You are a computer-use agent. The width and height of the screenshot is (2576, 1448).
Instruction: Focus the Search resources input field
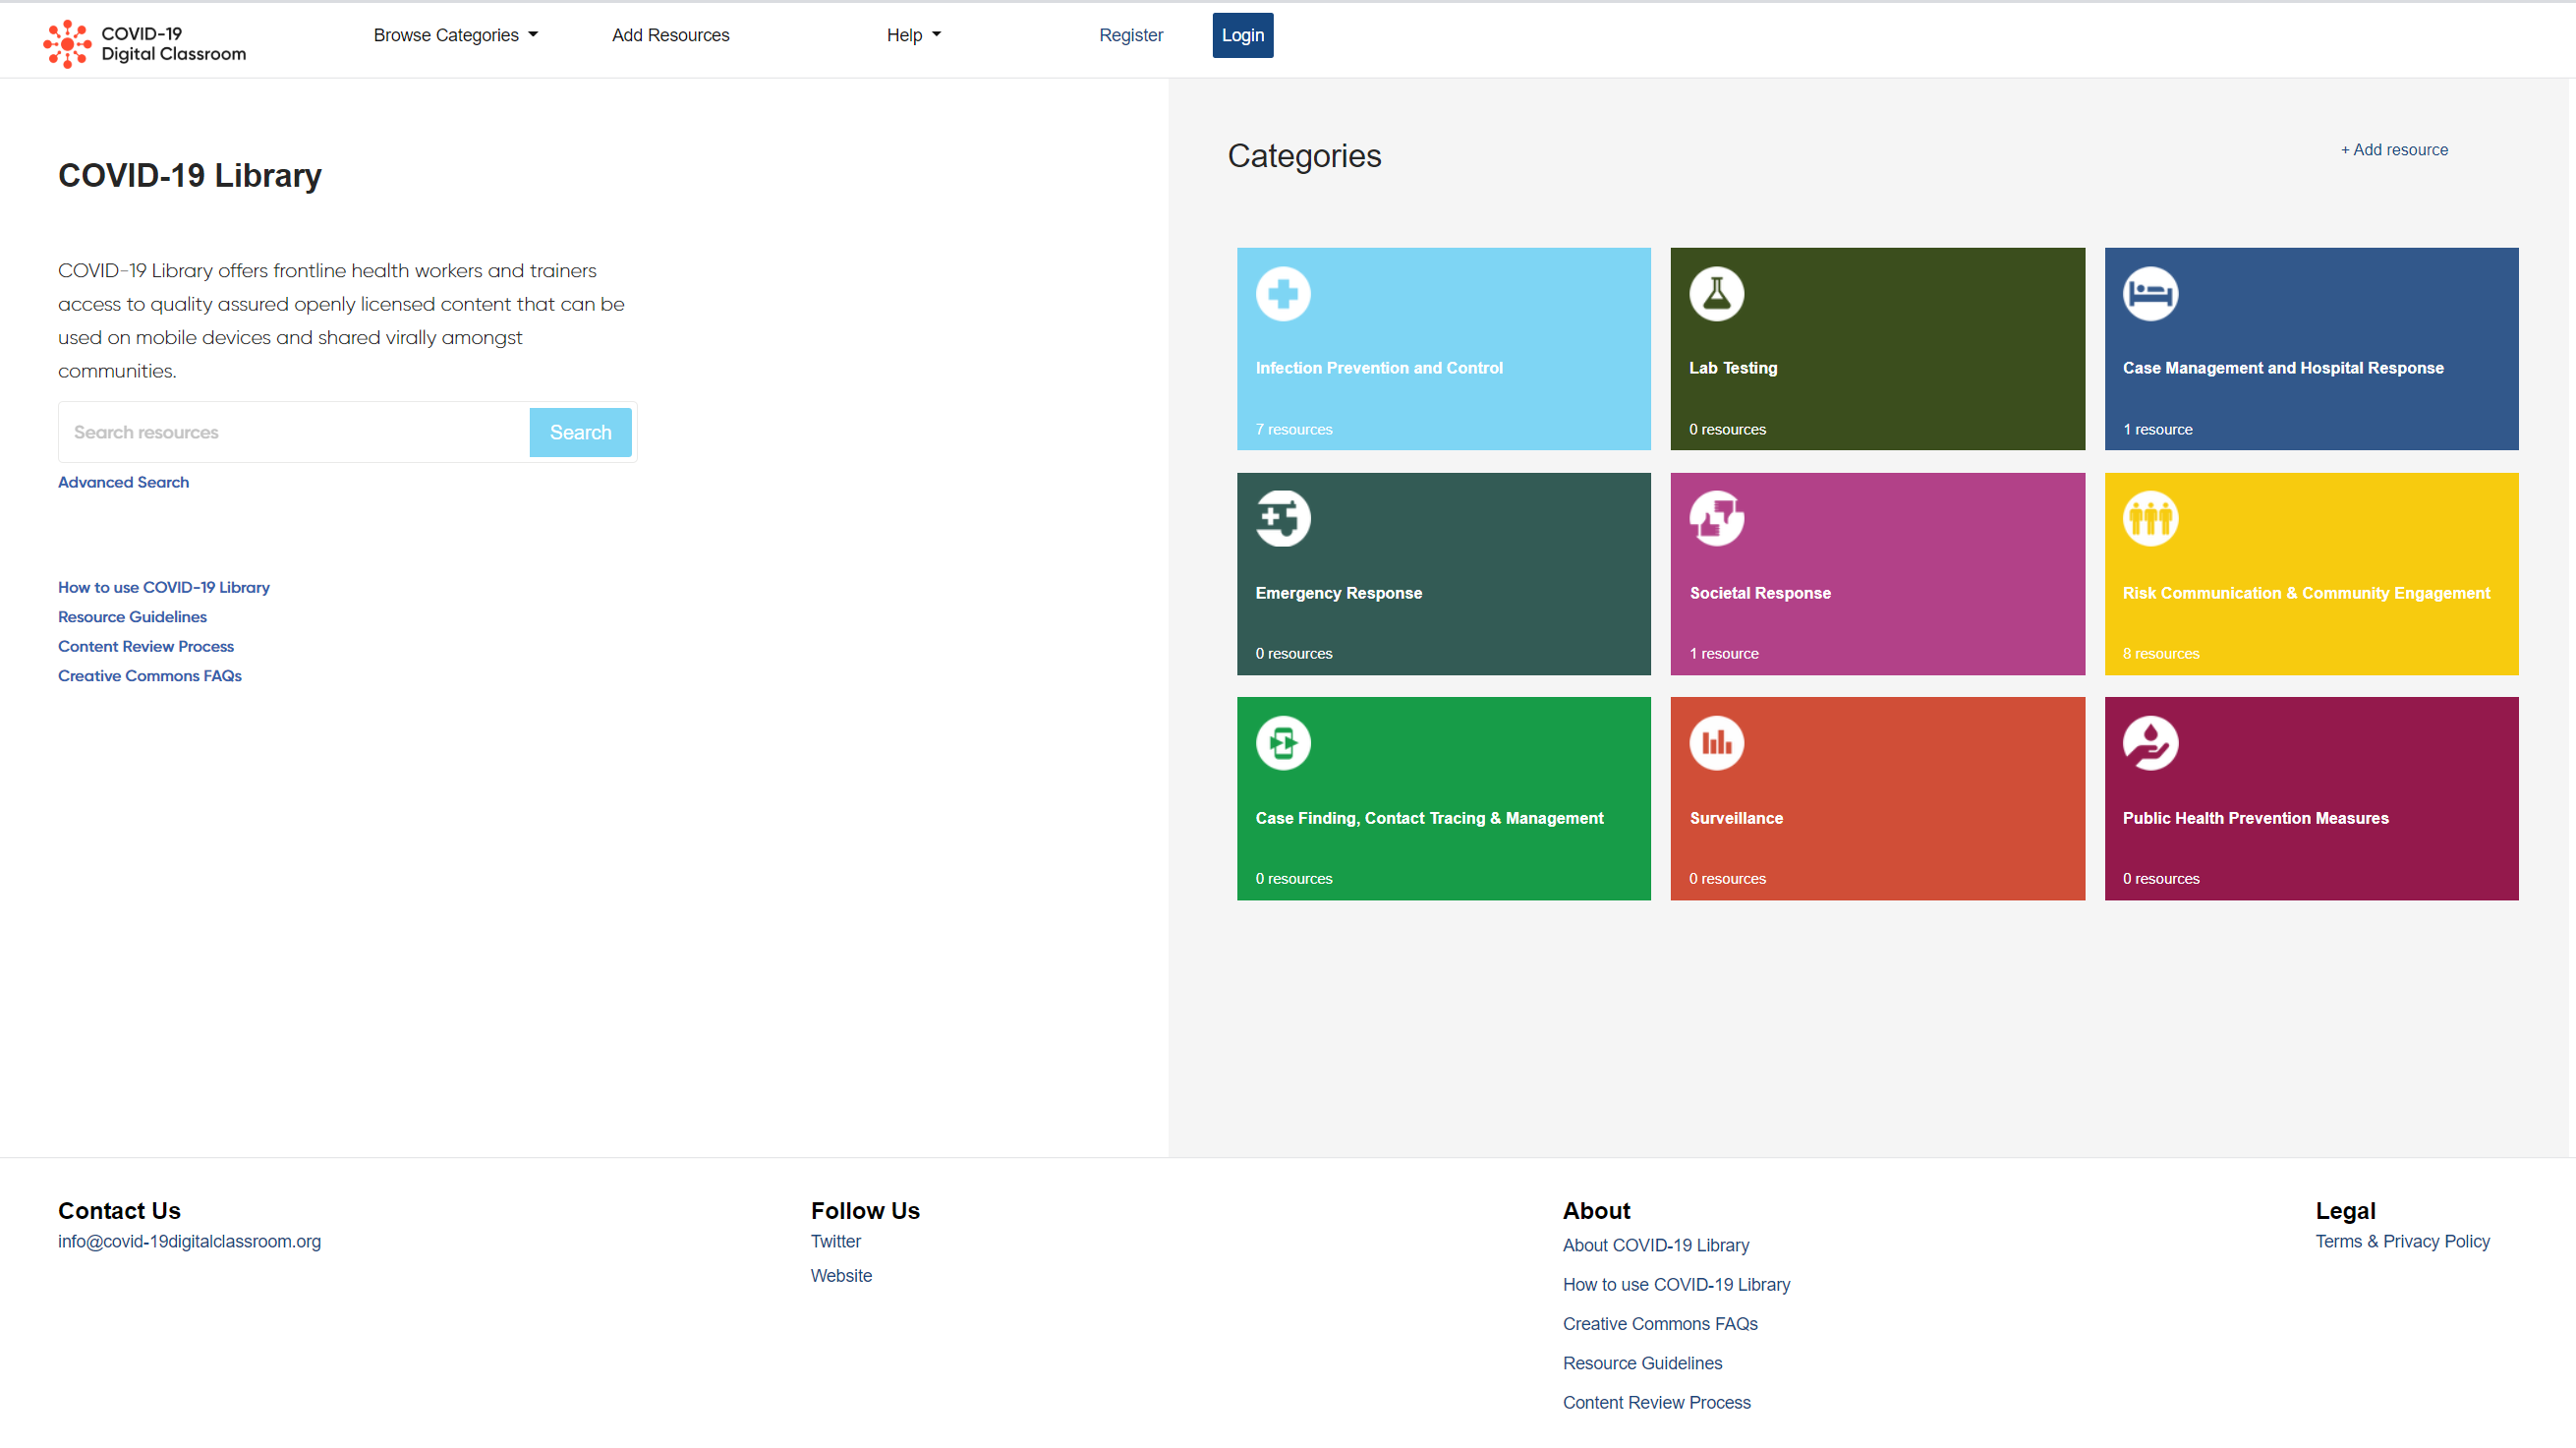click(294, 432)
